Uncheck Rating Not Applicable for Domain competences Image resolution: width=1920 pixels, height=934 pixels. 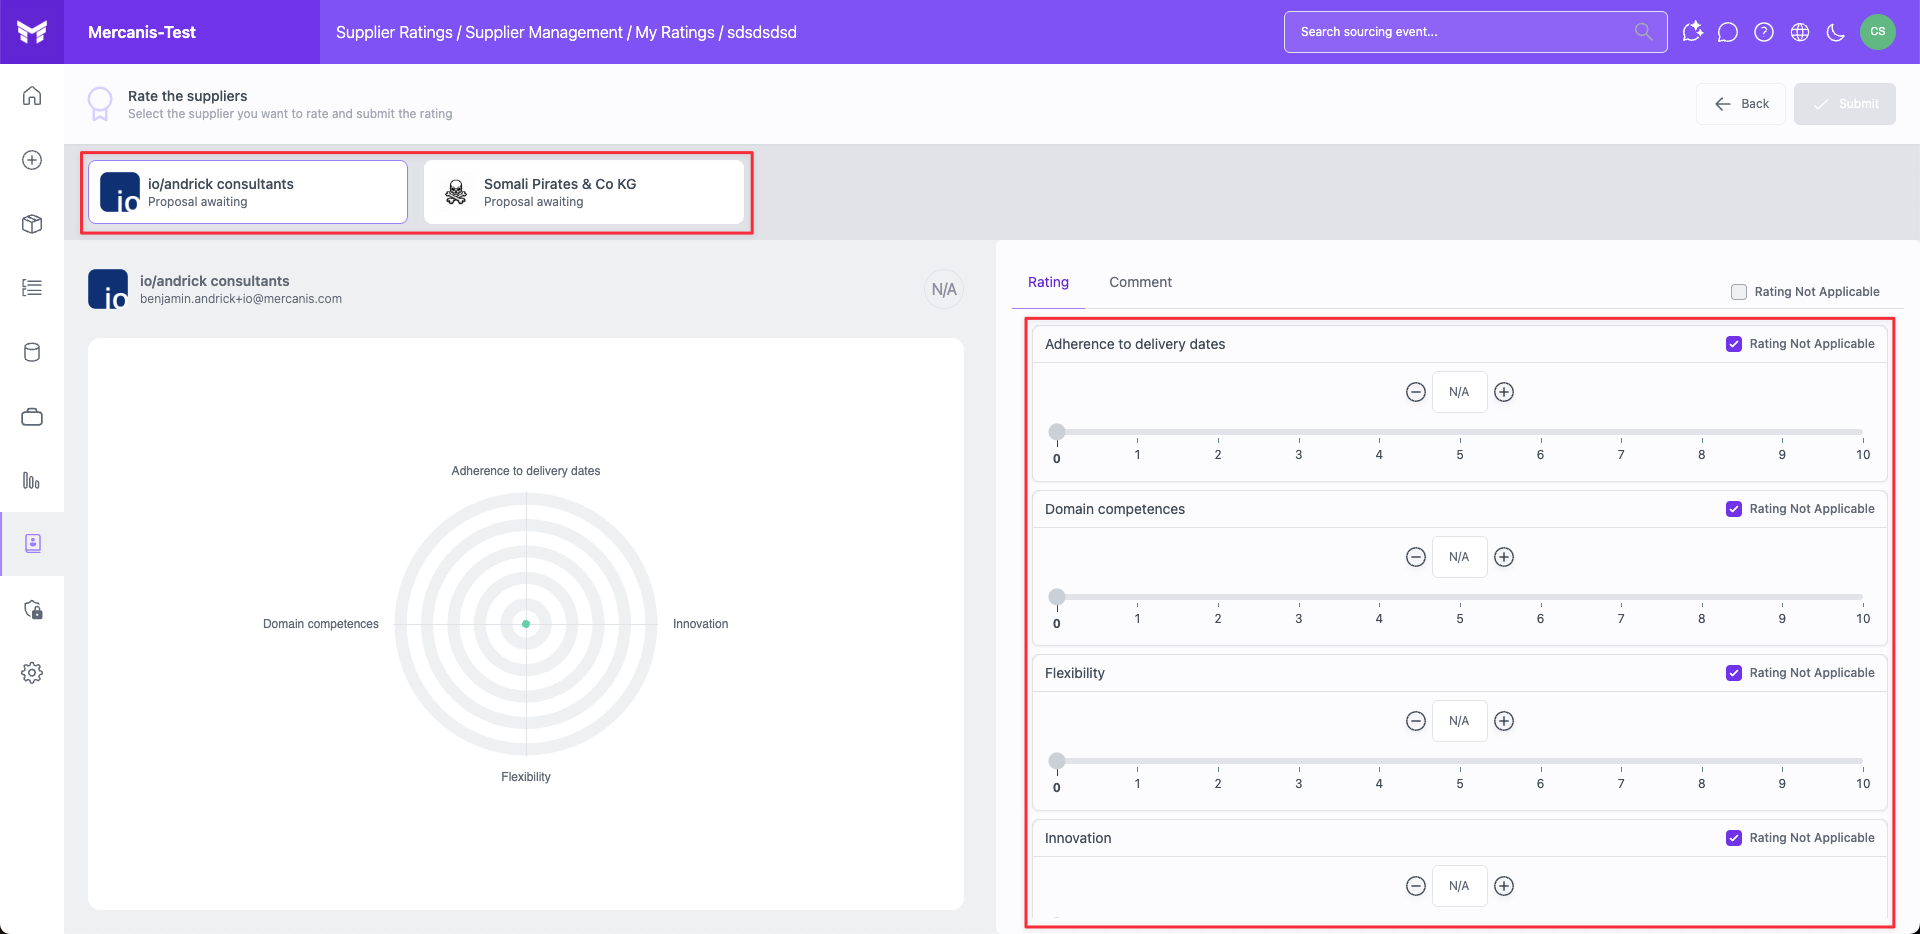pyautogui.click(x=1734, y=509)
